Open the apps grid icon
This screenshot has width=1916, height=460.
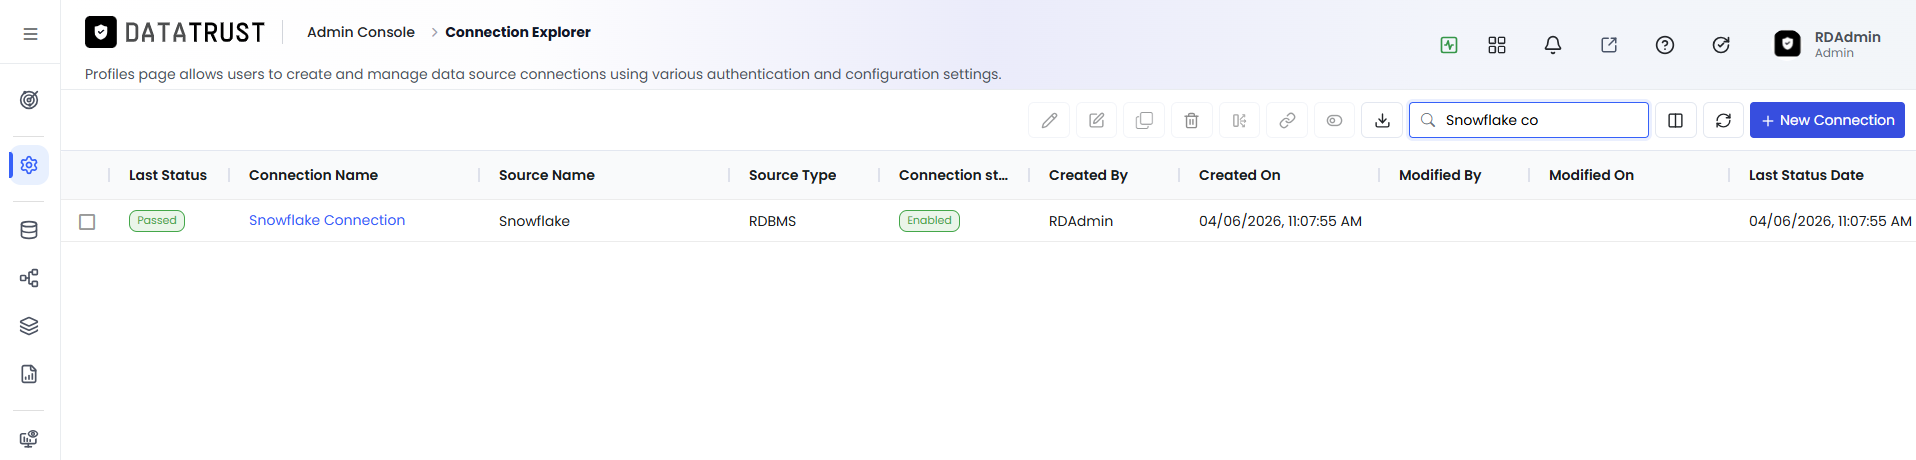1497,45
